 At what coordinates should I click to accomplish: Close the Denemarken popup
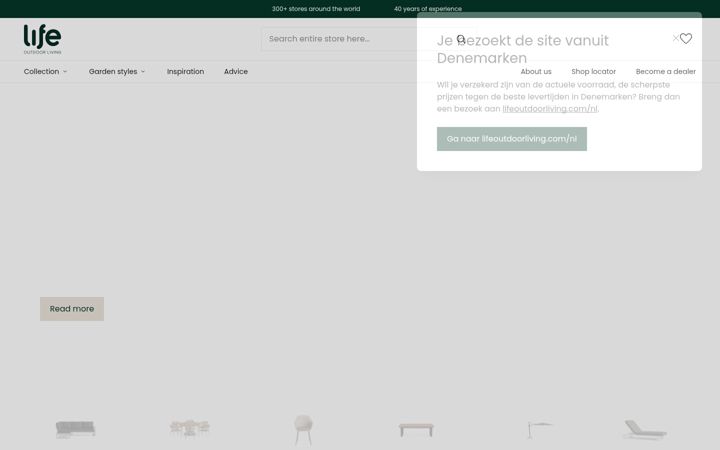tap(675, 38)
